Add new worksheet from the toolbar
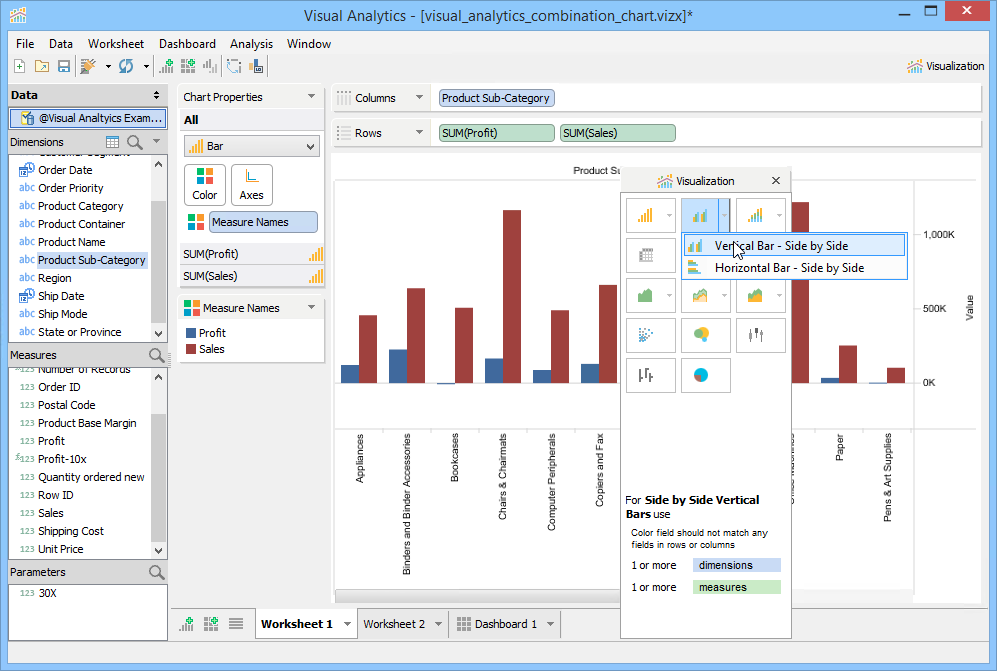Viewport: 997px width, 671px height. tap(167, 66)
